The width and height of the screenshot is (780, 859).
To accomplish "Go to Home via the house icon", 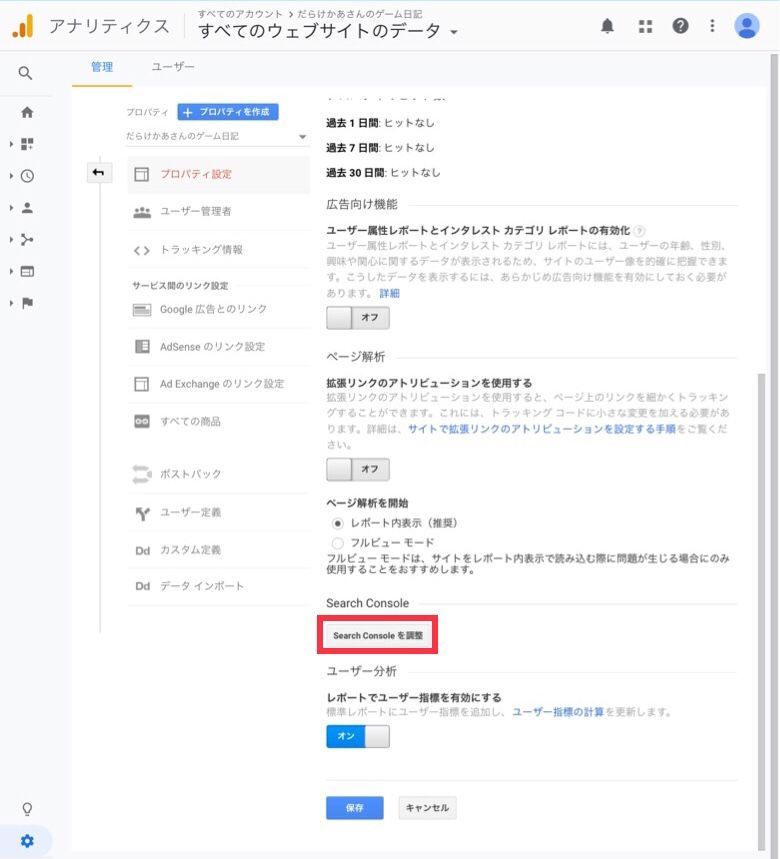I will point(27,112).
